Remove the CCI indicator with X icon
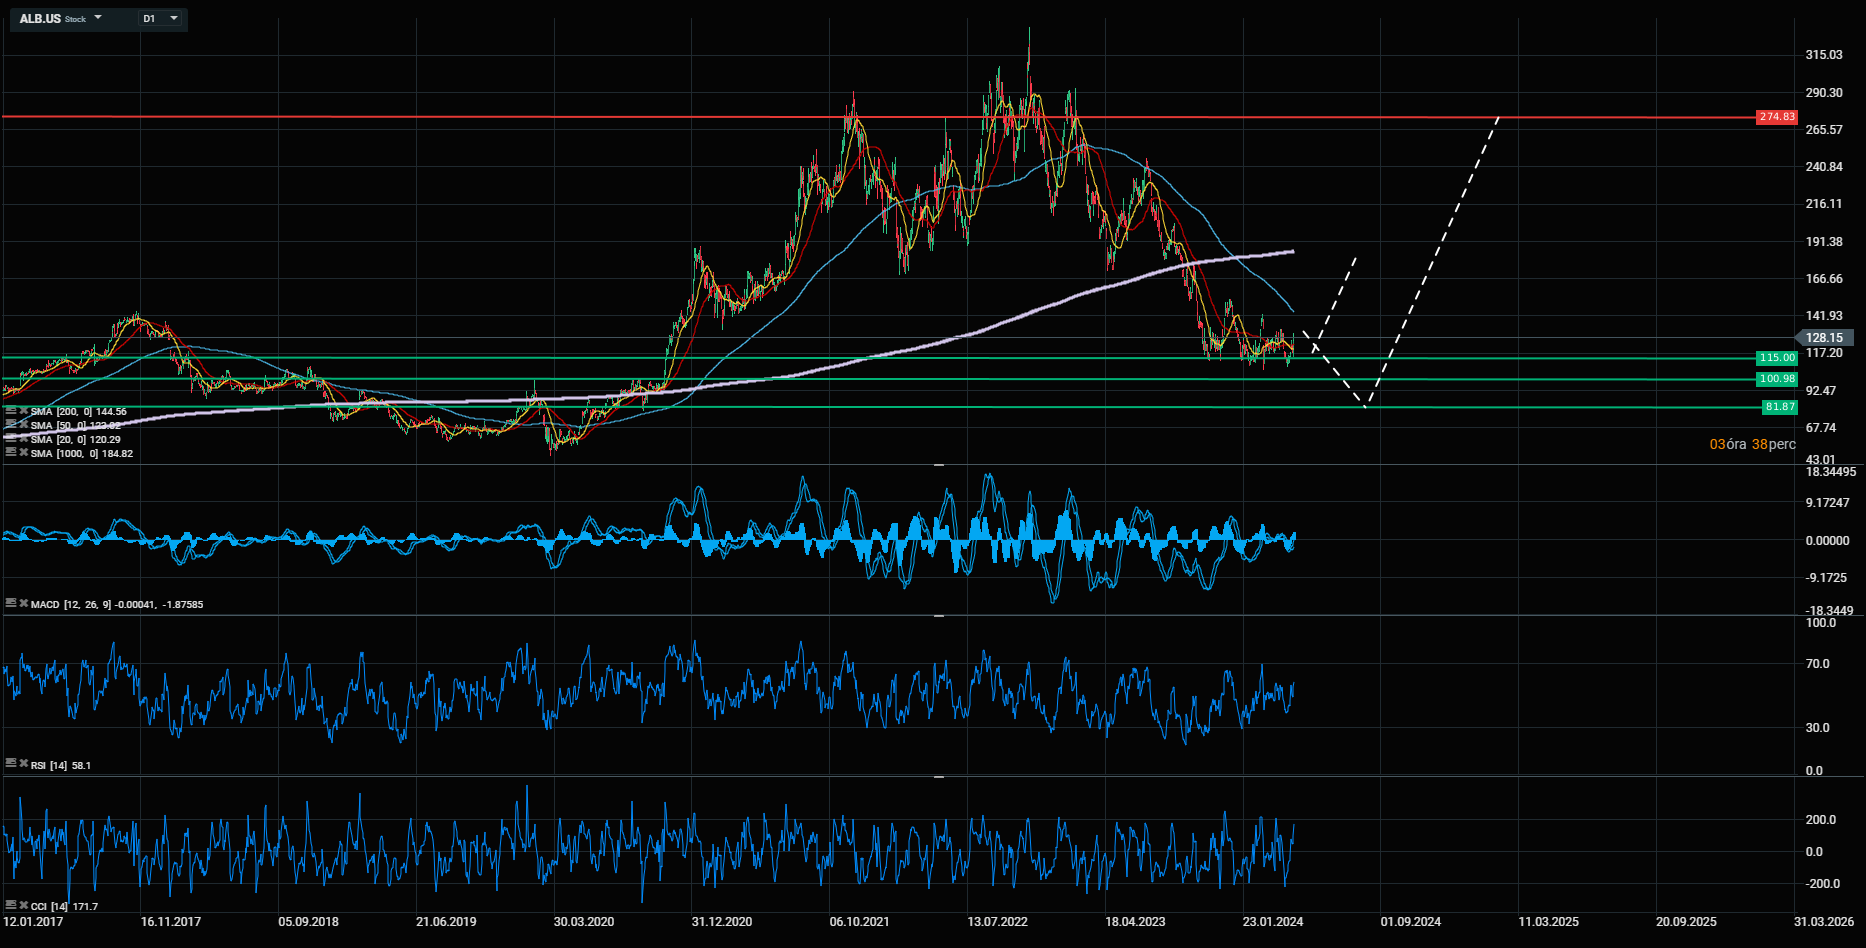The image size is (1866, 948). click(23, 906)
